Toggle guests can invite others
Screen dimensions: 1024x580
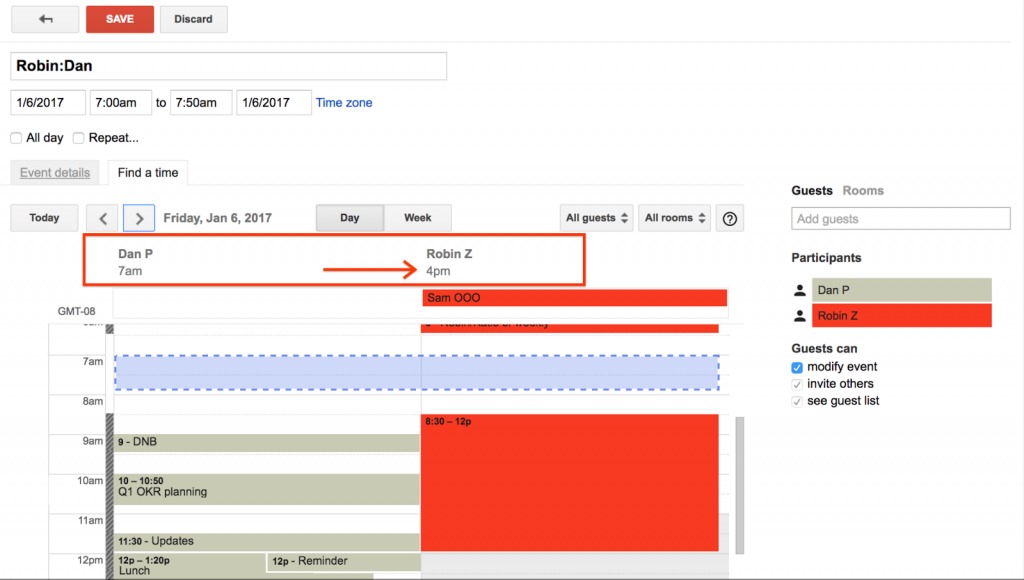click(x=797, y=384)
